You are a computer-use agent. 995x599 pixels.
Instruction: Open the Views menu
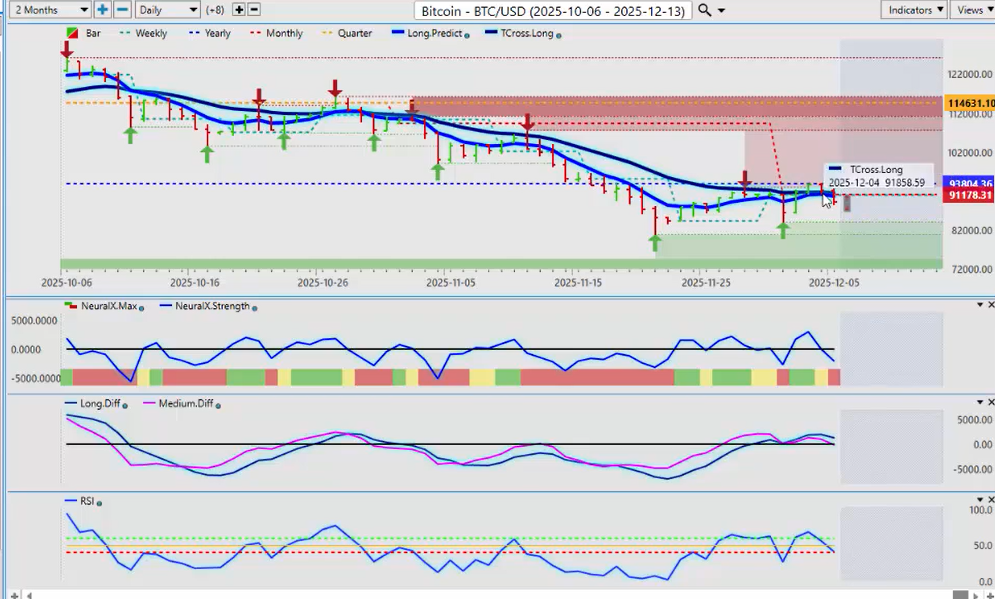972,10
